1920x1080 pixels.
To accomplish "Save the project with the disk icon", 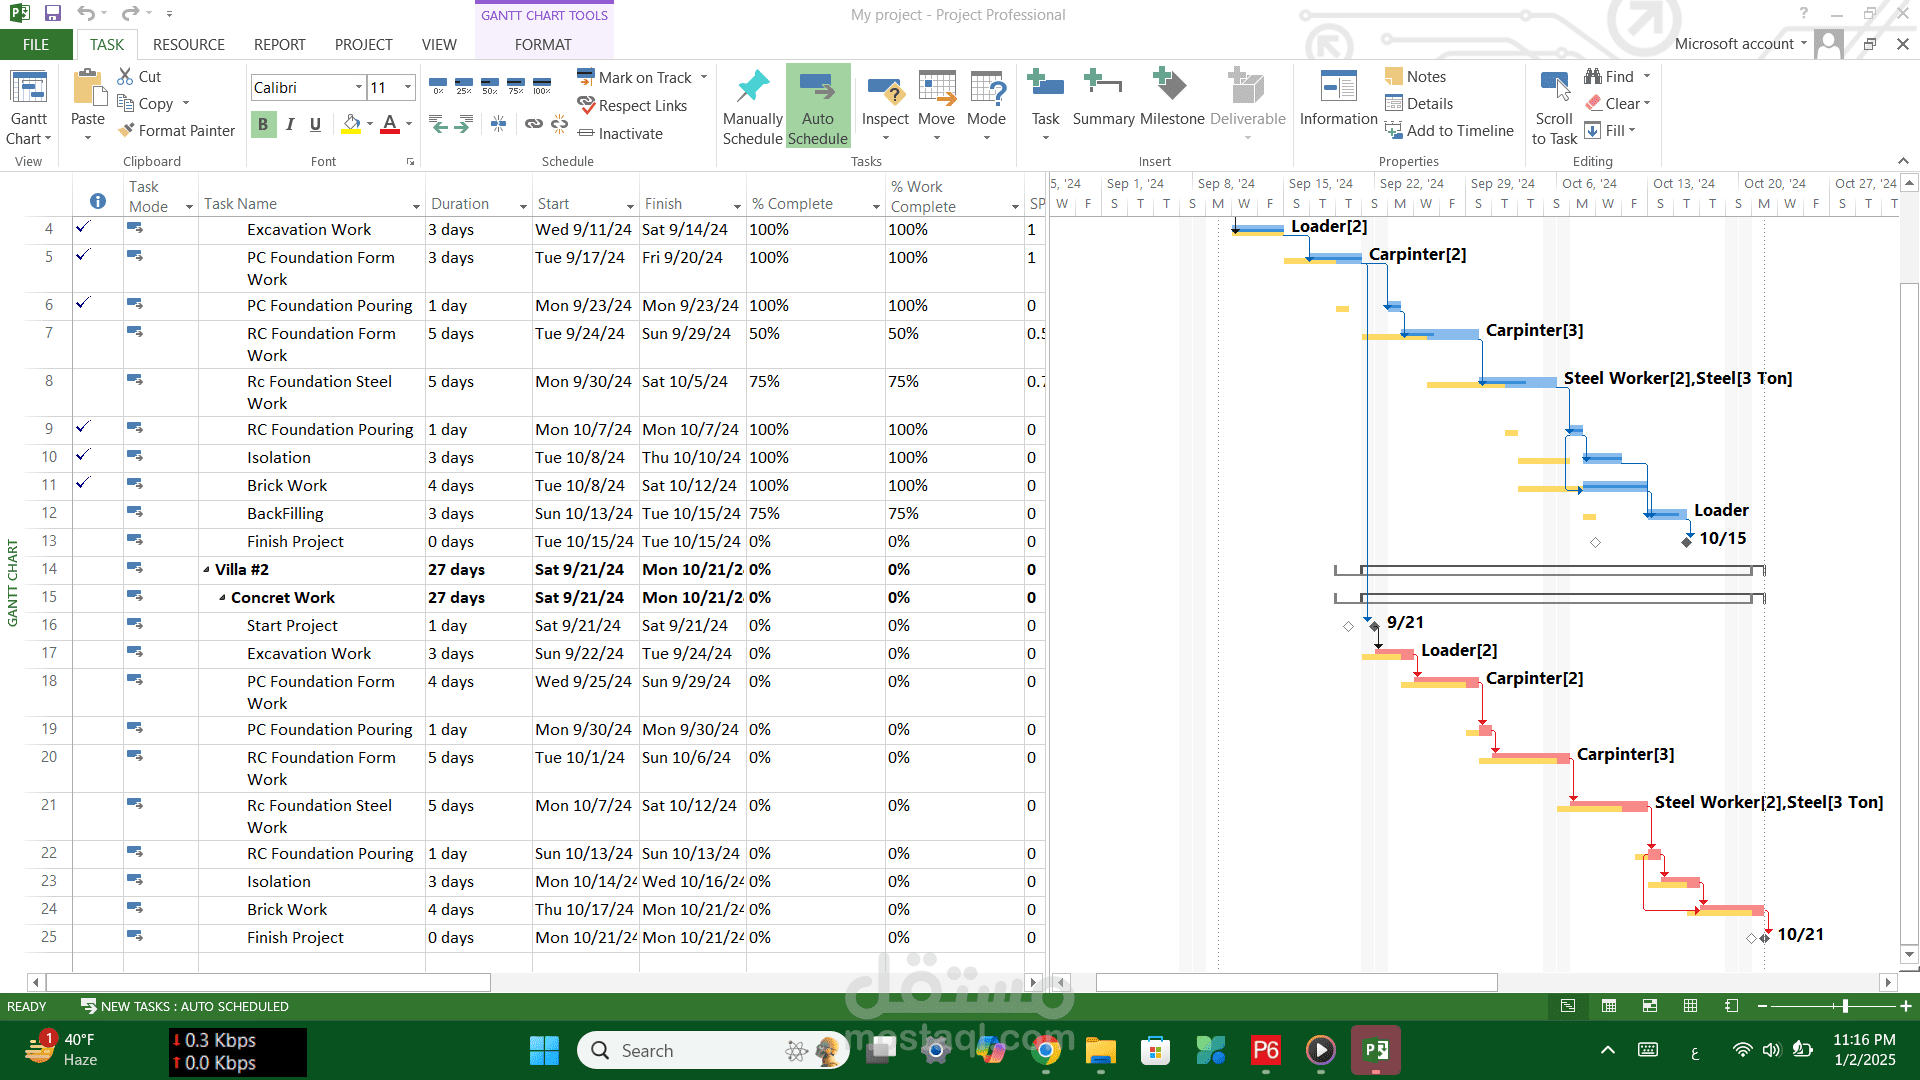I will pyautogui.click(x=53, y=14).
